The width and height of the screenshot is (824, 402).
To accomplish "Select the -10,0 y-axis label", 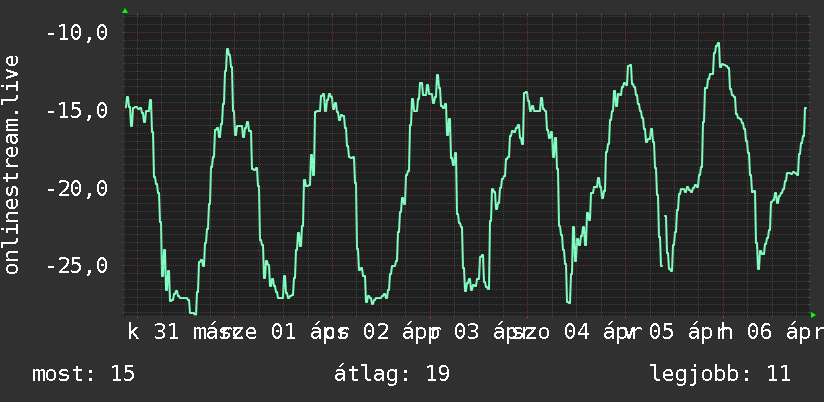I will 77,34.
